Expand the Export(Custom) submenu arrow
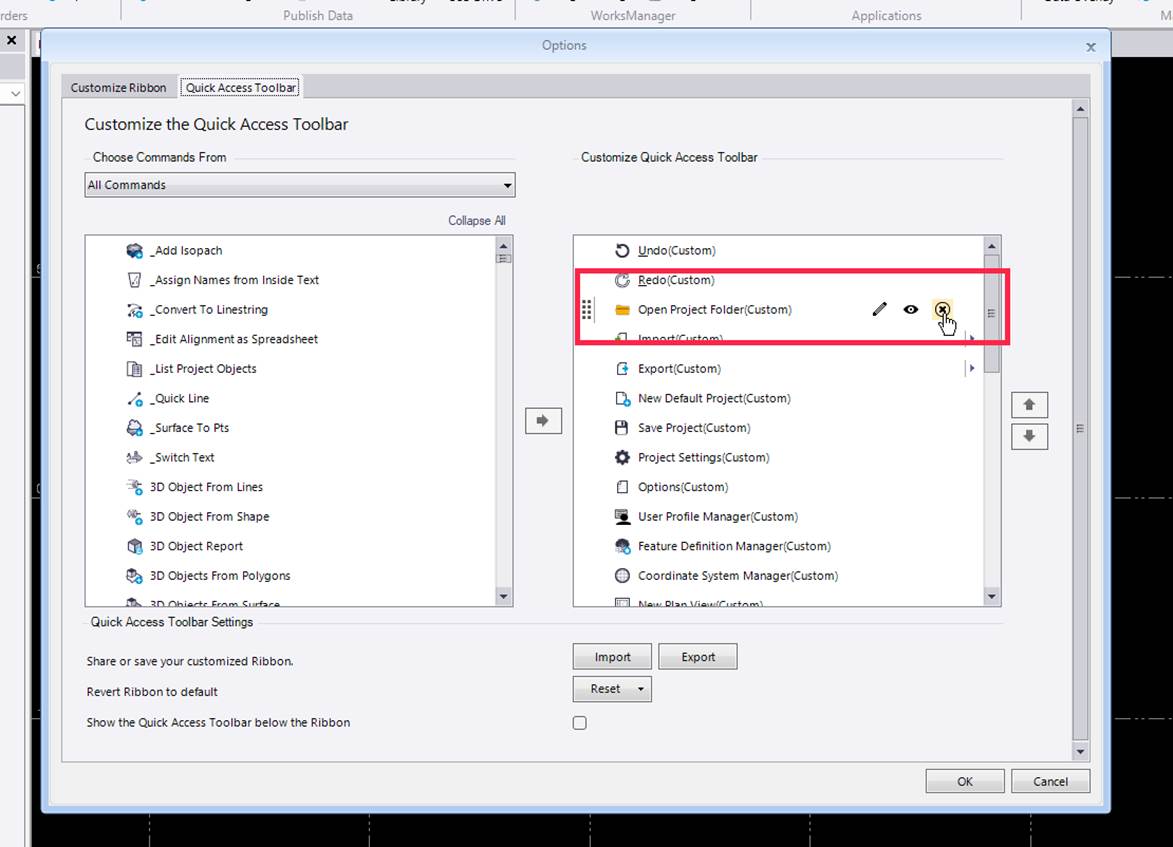Viewport: 1173px width, 847px height. click(972, 368)
